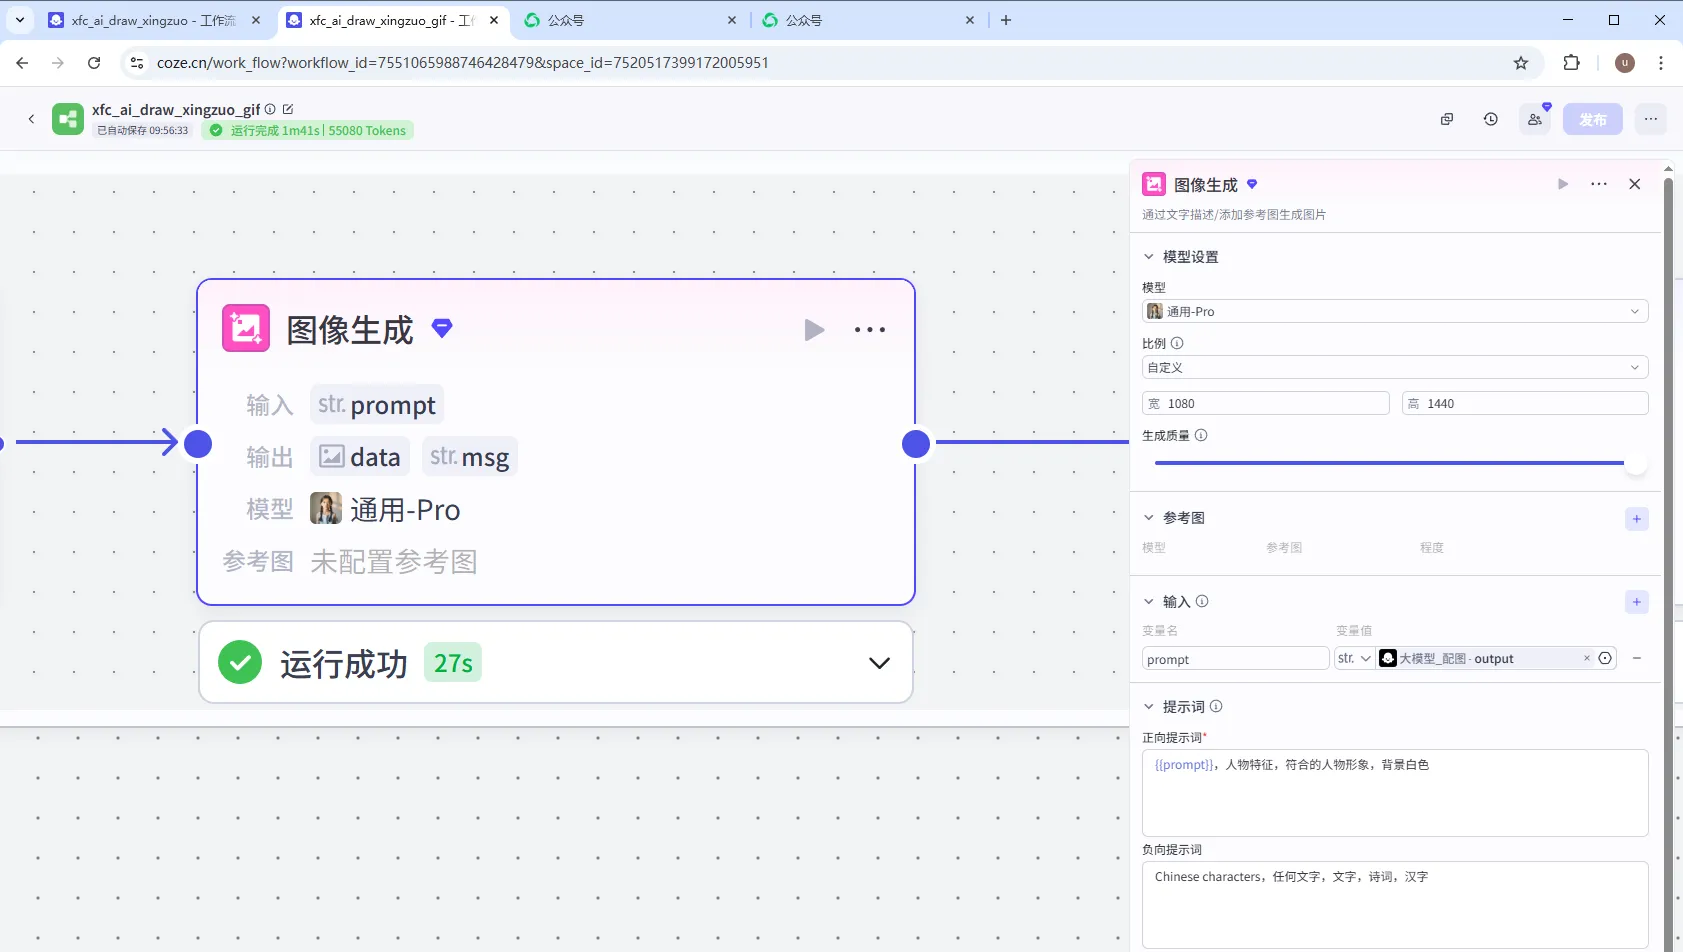Click the pink 图像生成 icon on the canvas node
The width and height of the screenshot is (1683, 952).
pos(246,328)
